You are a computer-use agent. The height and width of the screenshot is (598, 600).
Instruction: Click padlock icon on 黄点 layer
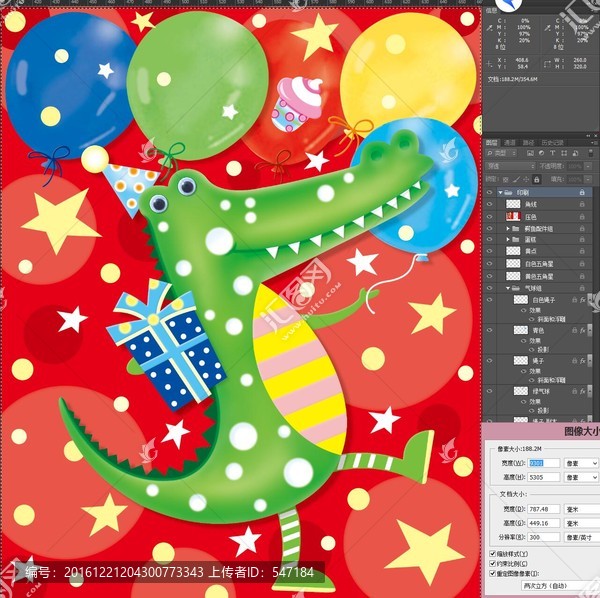coord(582,251)
